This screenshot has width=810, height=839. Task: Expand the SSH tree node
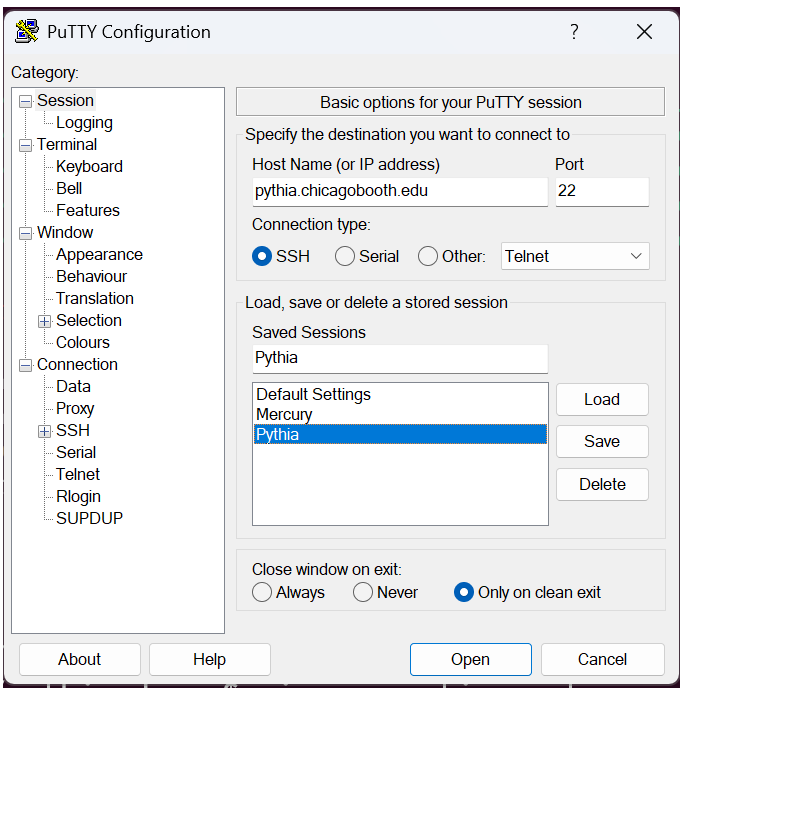pos(44,431)
